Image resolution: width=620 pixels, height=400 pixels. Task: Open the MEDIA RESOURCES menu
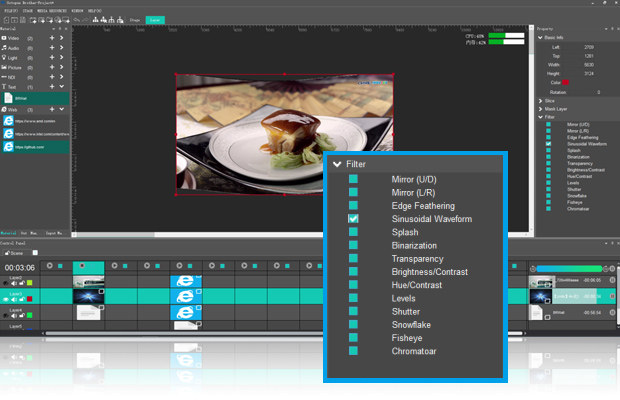(52, 11)
